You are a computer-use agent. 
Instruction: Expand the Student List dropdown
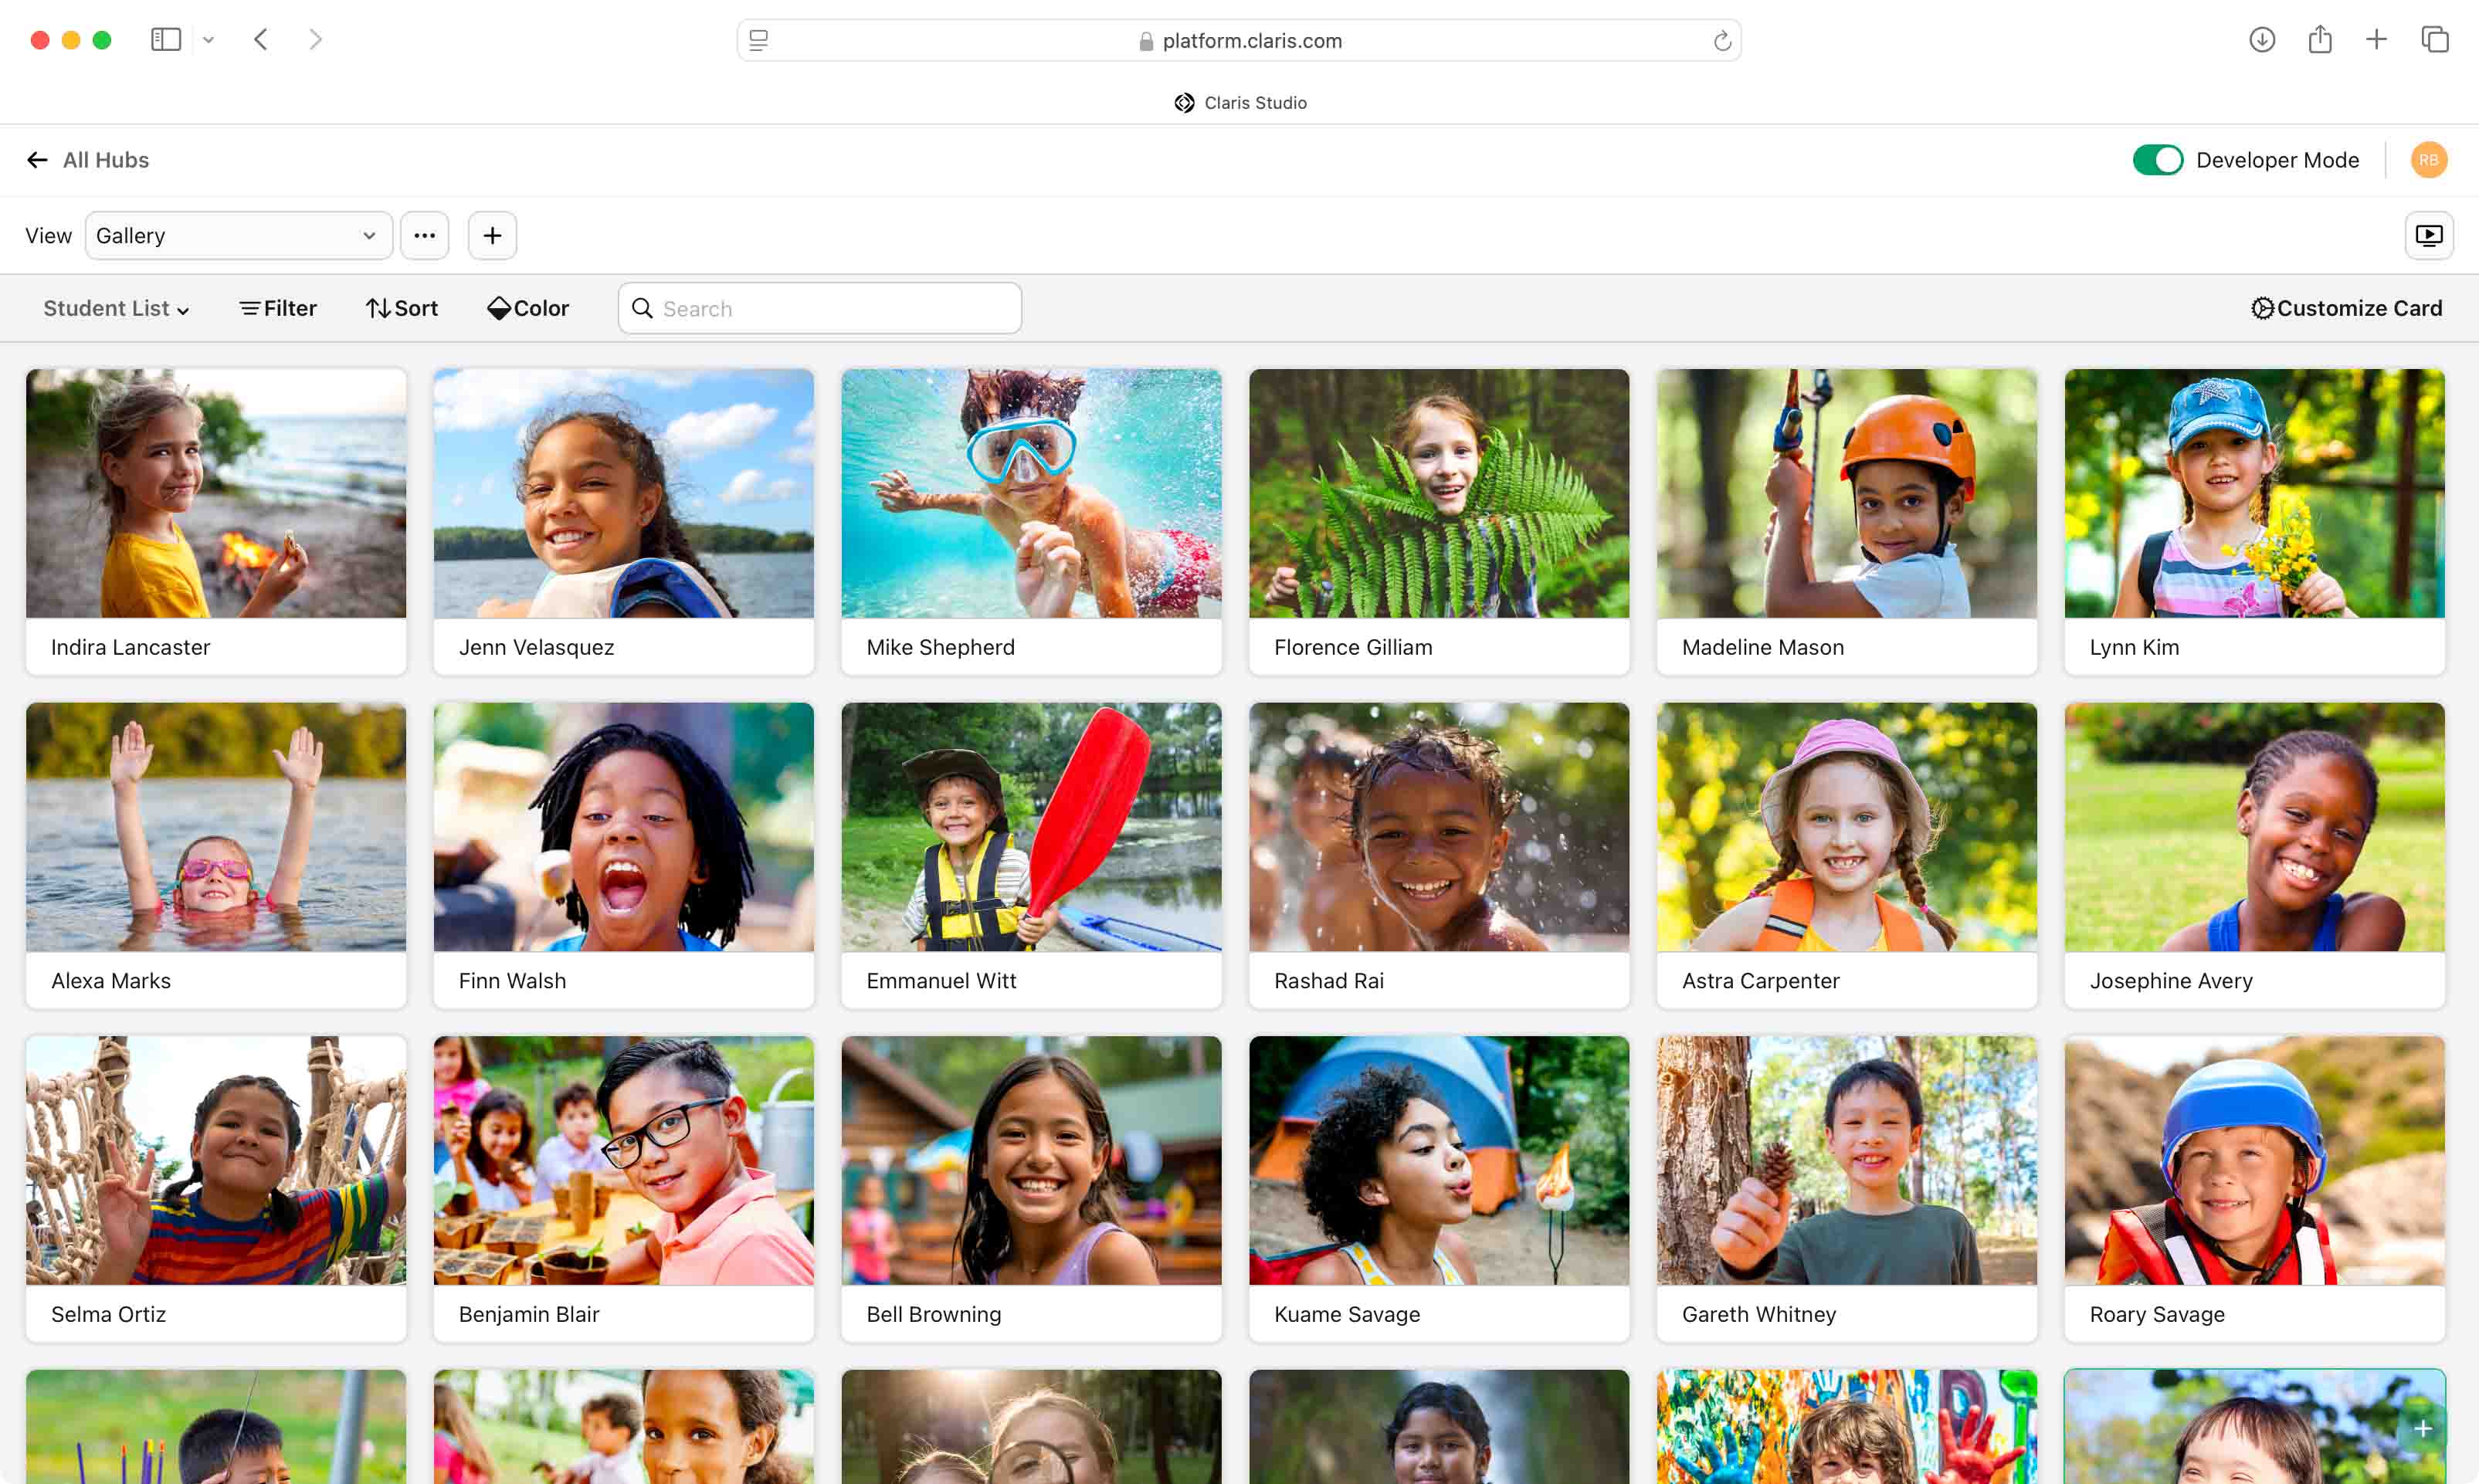click(x=116, y=308)
